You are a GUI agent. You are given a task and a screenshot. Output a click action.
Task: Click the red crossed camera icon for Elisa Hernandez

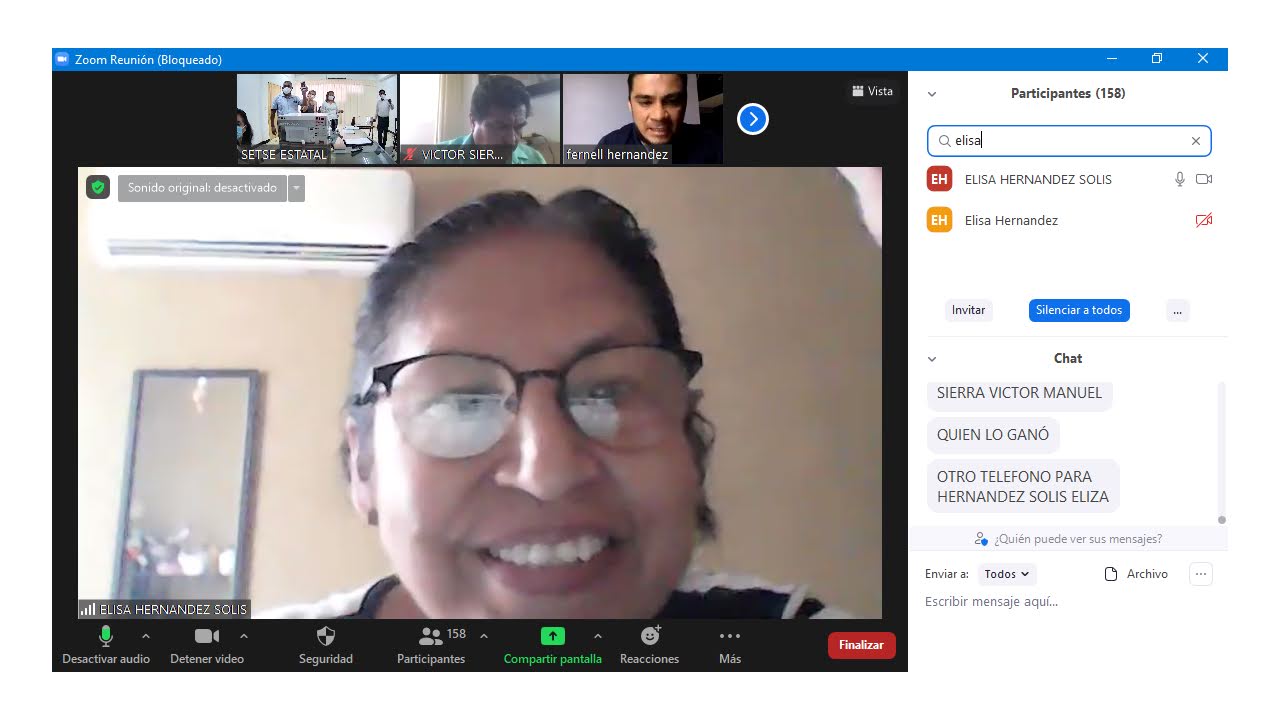[1204, 220]
